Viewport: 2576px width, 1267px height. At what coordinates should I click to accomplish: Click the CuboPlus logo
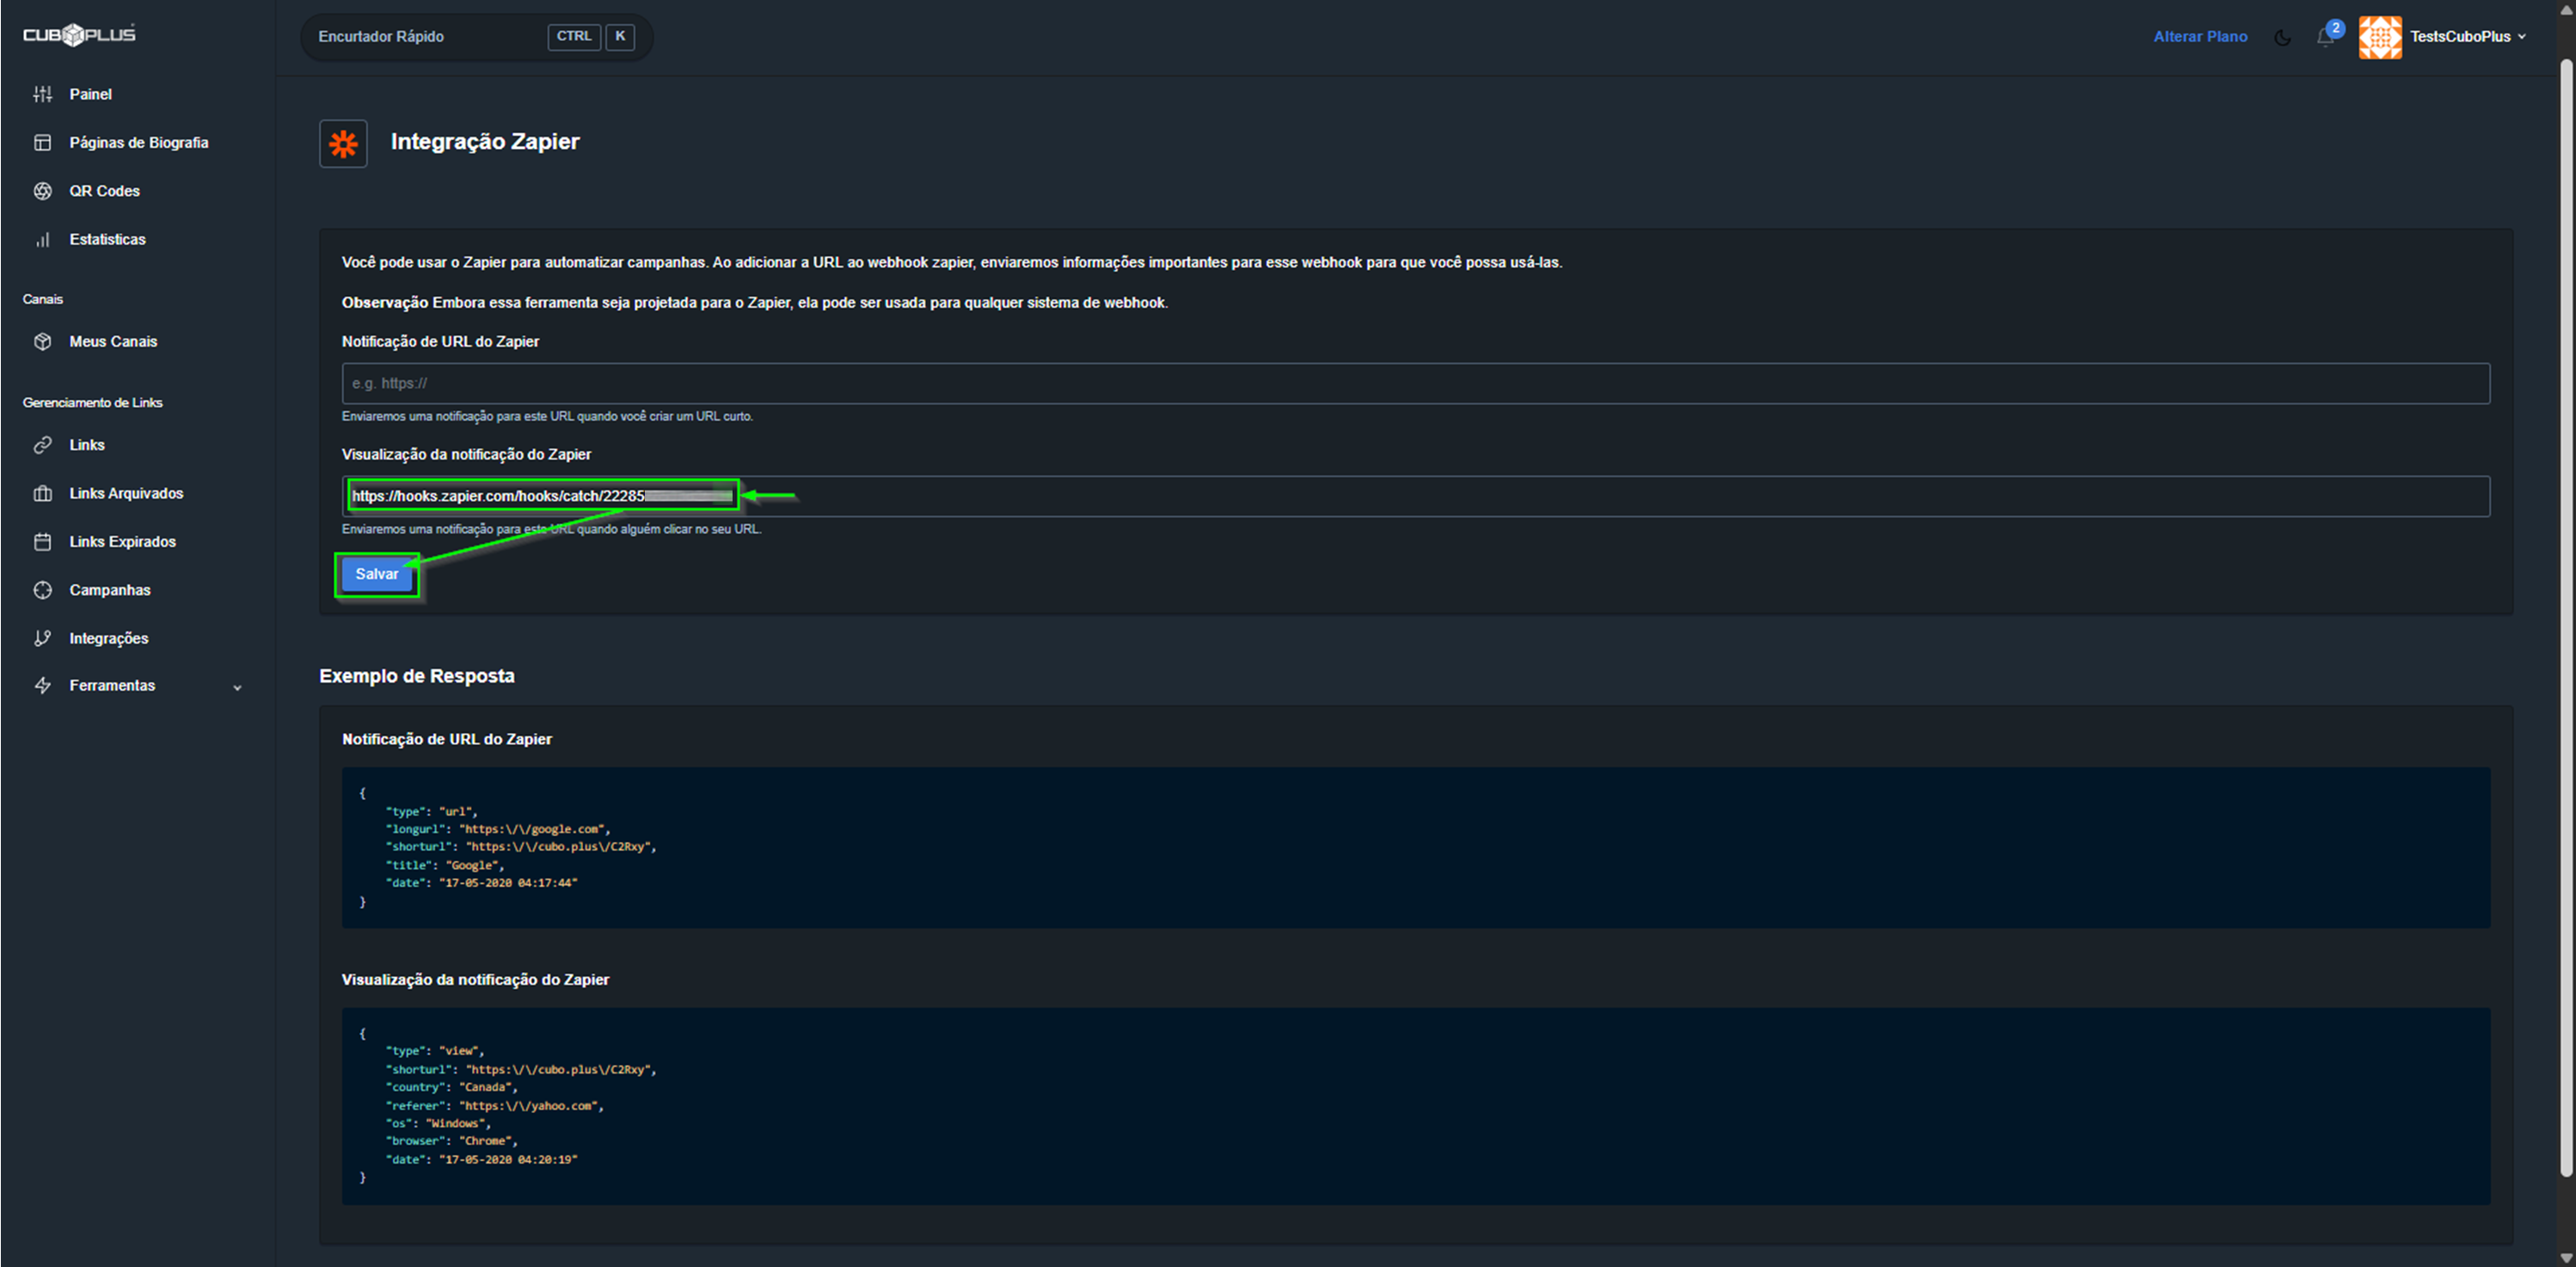79,35
